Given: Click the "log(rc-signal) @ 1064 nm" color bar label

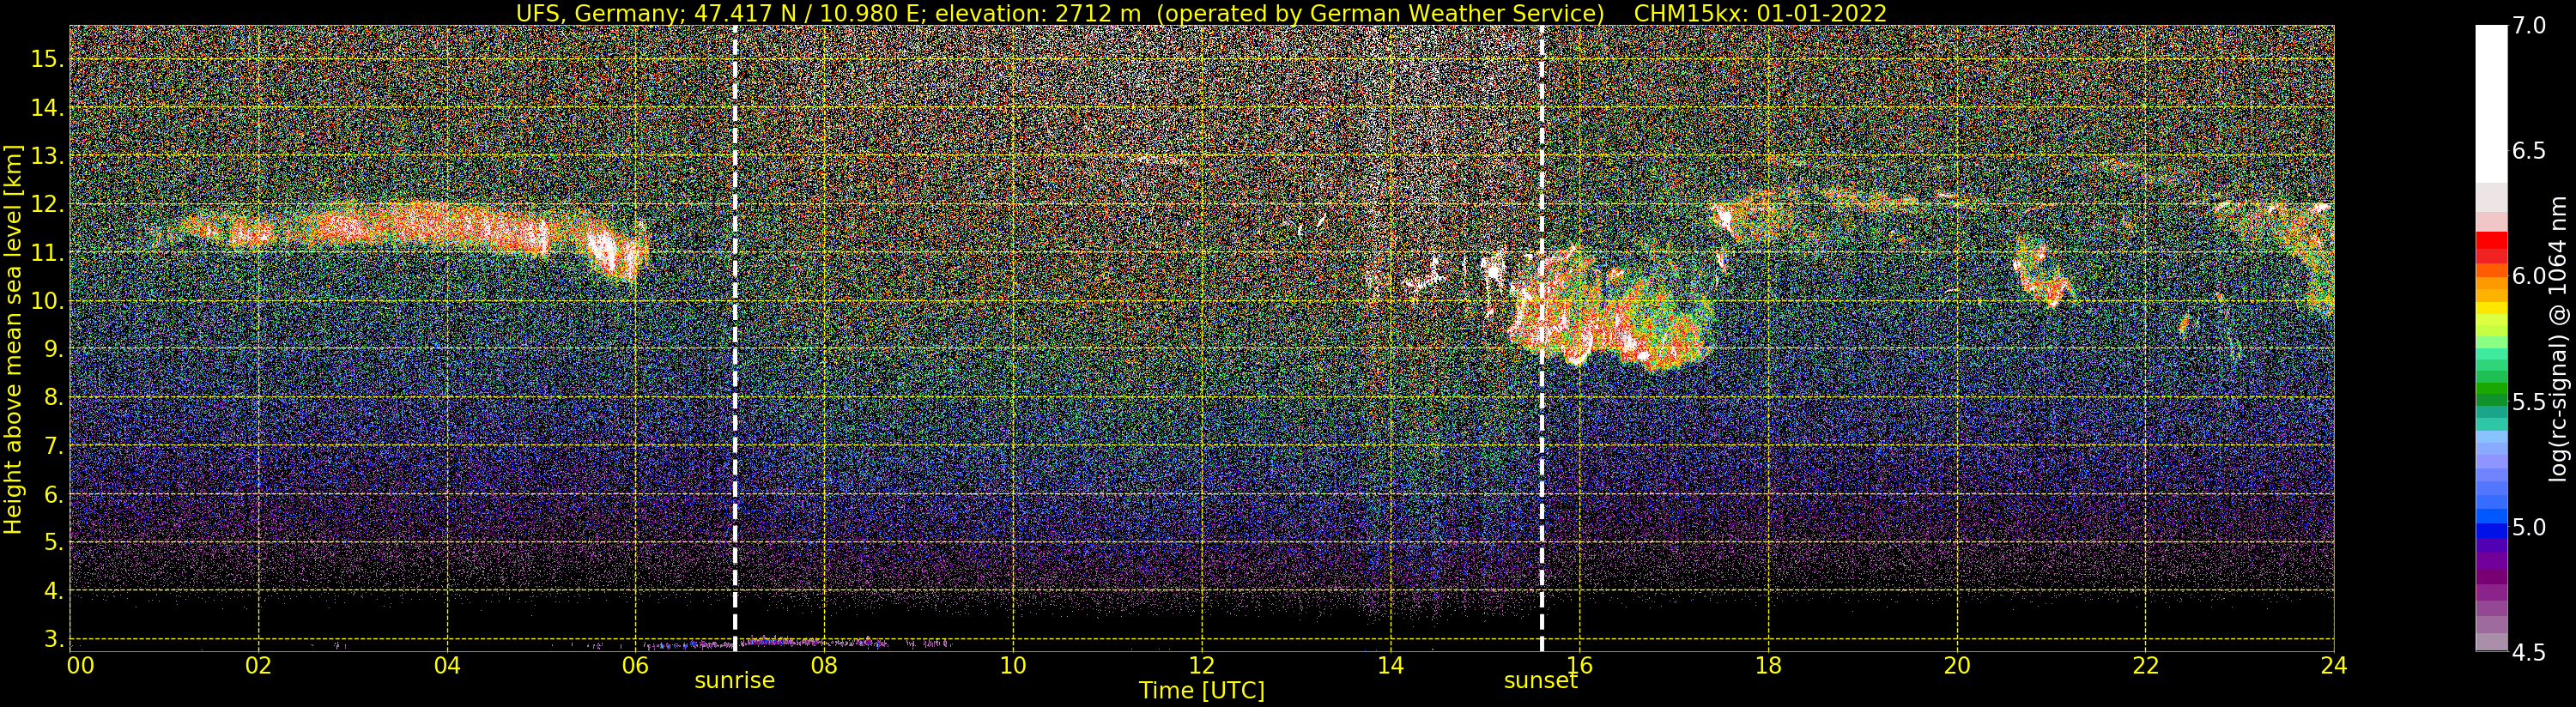Looking at the screenshot, I should coord(2557,337).
